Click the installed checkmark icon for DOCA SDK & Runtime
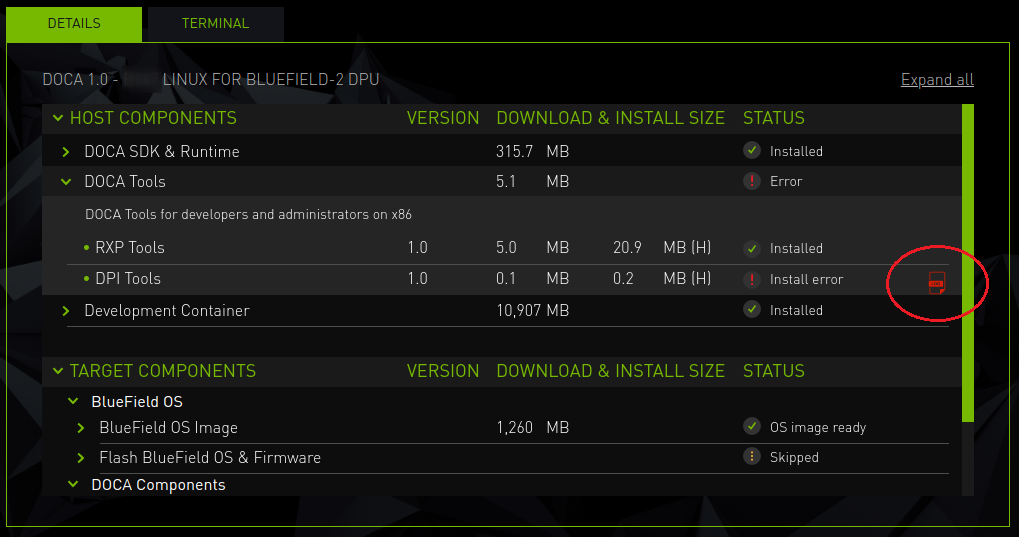The image size is (1019, 537). (752, 151)
